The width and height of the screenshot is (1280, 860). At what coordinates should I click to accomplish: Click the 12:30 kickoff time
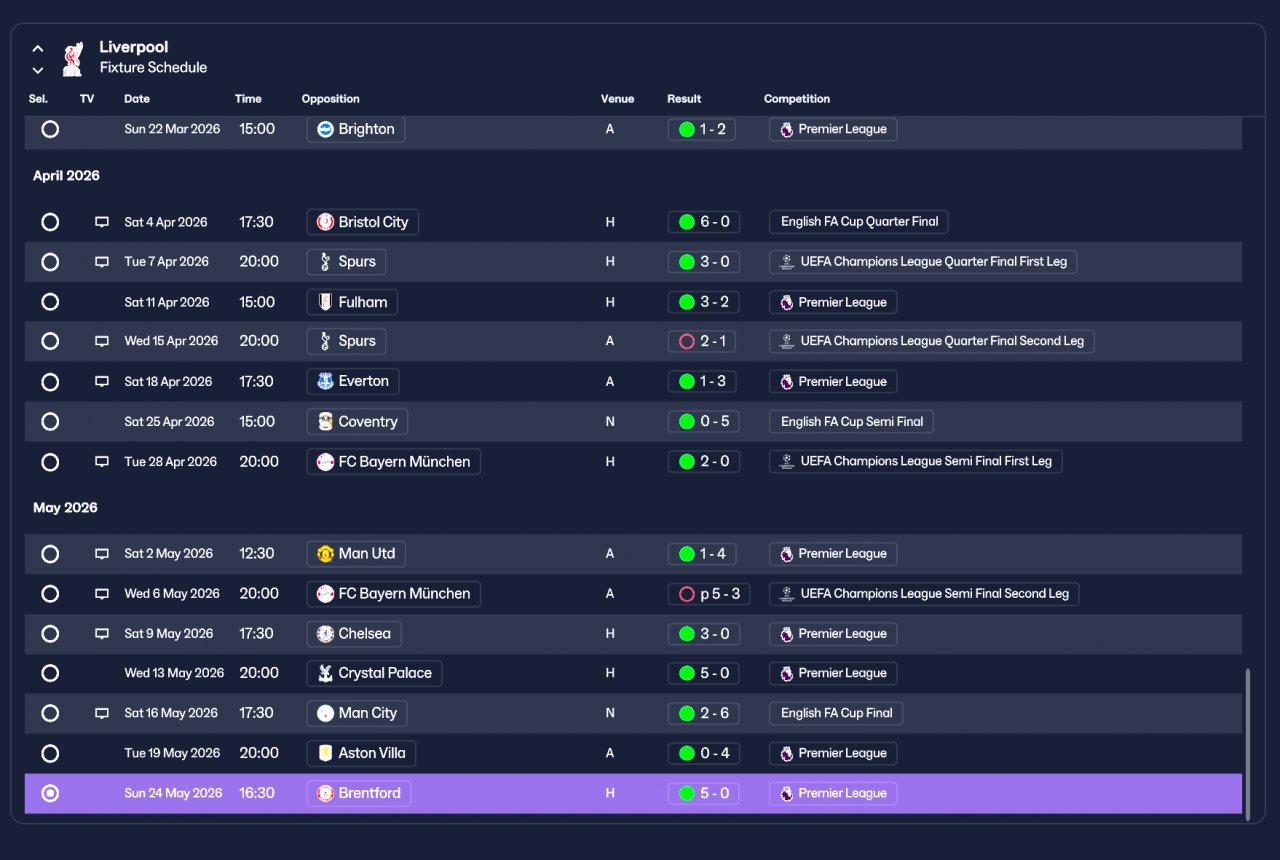(256, 554)
